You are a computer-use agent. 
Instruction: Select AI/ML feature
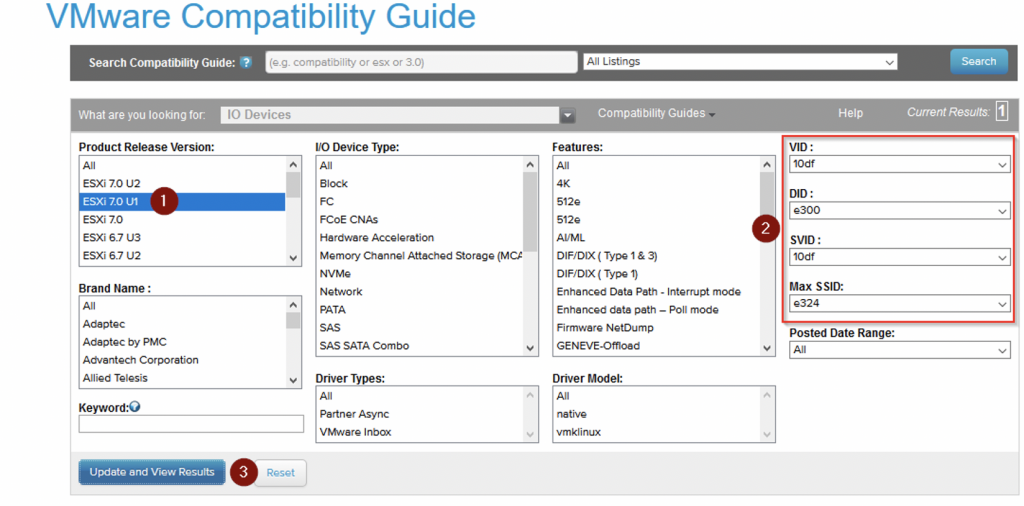tap(656, 238)
